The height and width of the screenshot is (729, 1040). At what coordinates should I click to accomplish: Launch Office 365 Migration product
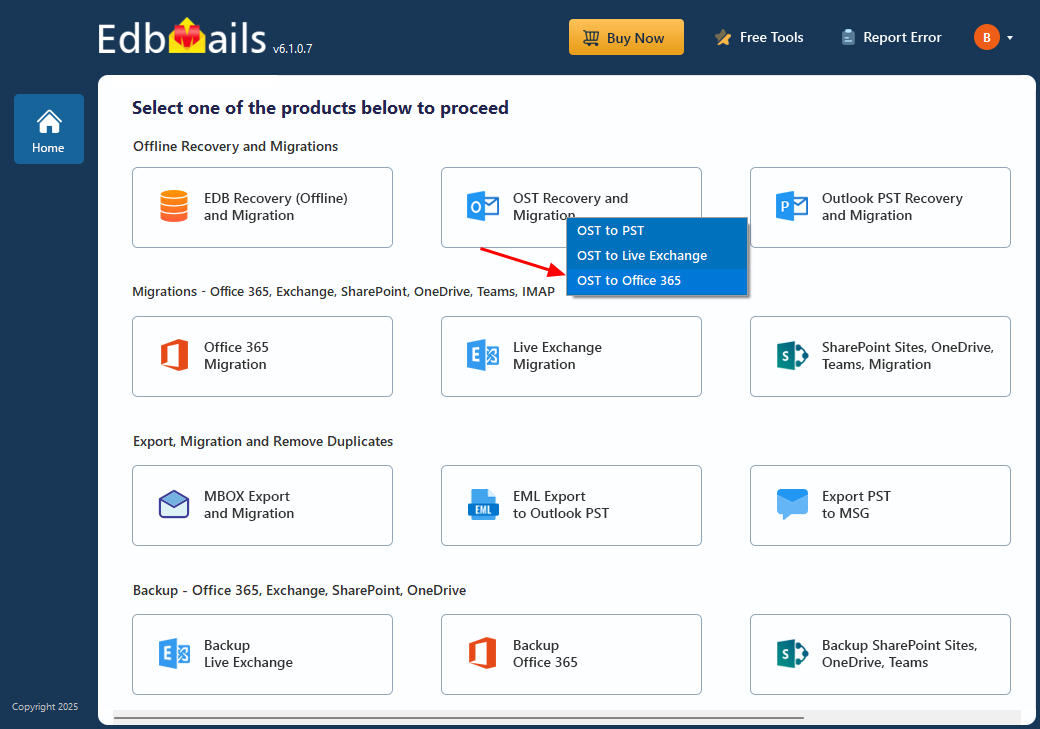[262, 357]
